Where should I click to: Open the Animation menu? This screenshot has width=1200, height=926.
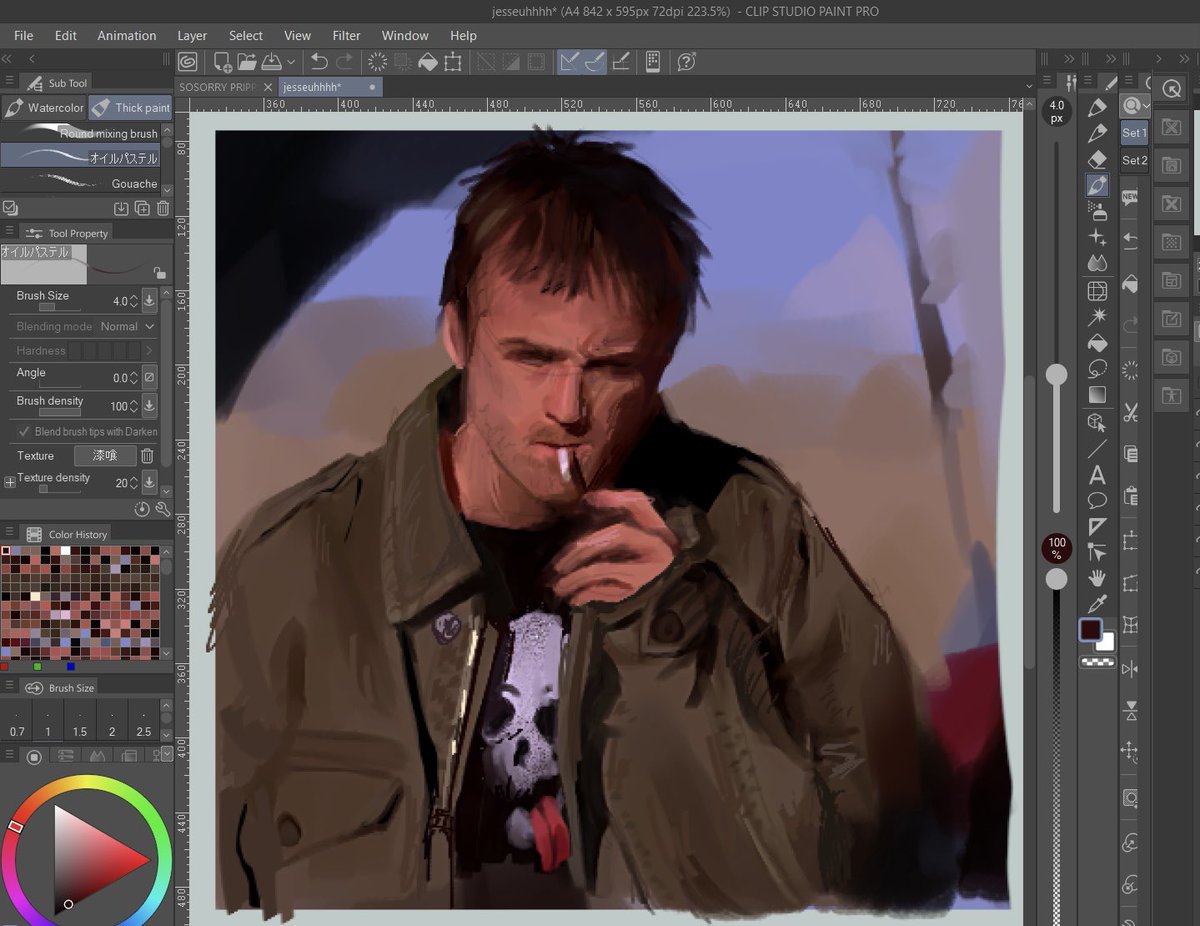(x=127, y=35)
